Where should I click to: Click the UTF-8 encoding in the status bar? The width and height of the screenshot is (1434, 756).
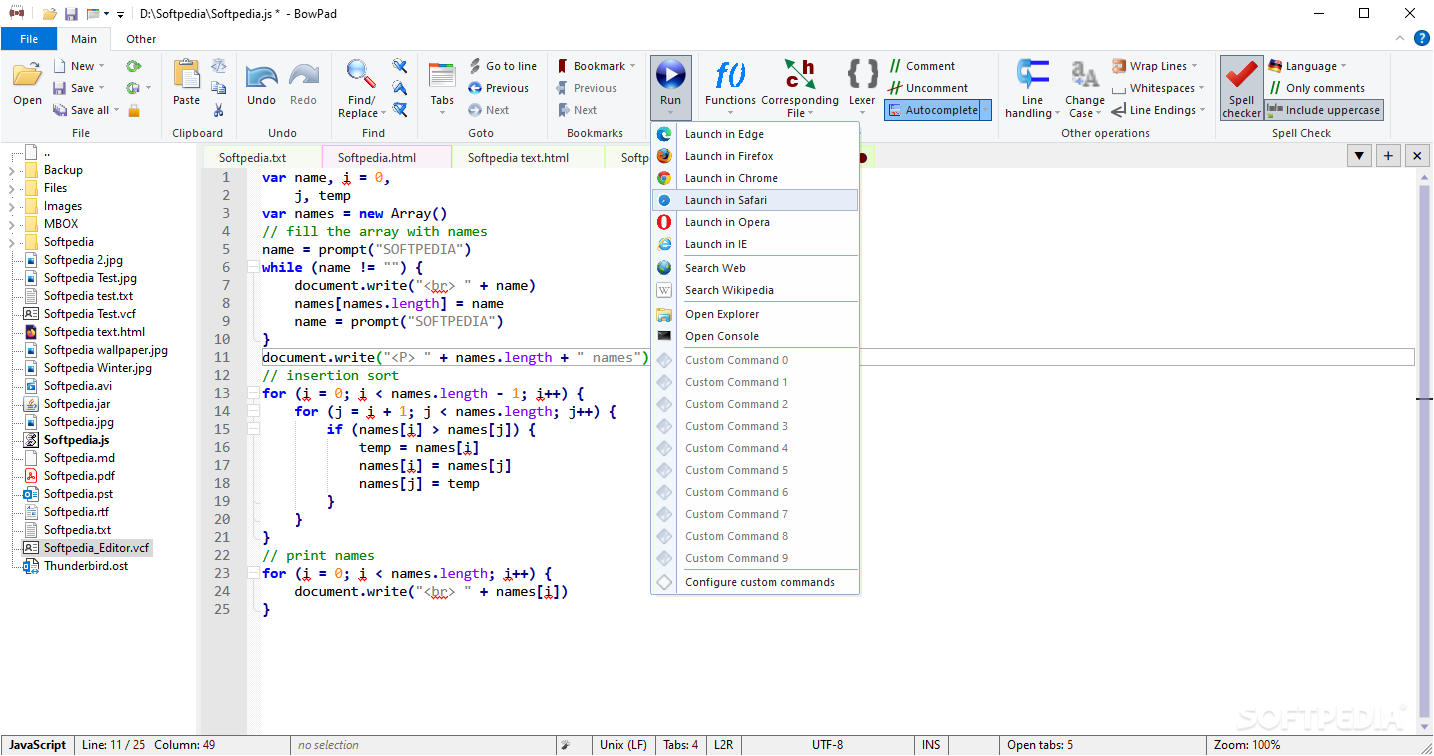point(827,745)
